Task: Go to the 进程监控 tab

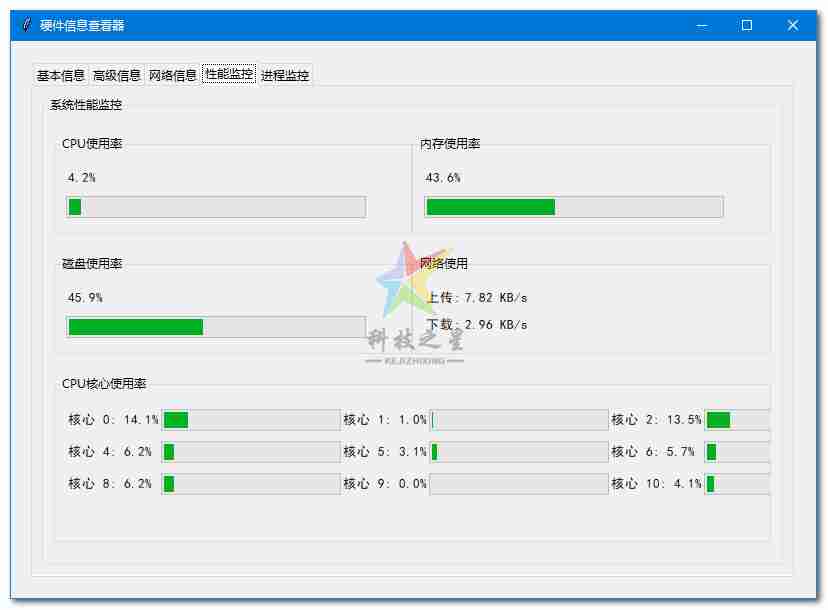Action: [x=285, y=75]
